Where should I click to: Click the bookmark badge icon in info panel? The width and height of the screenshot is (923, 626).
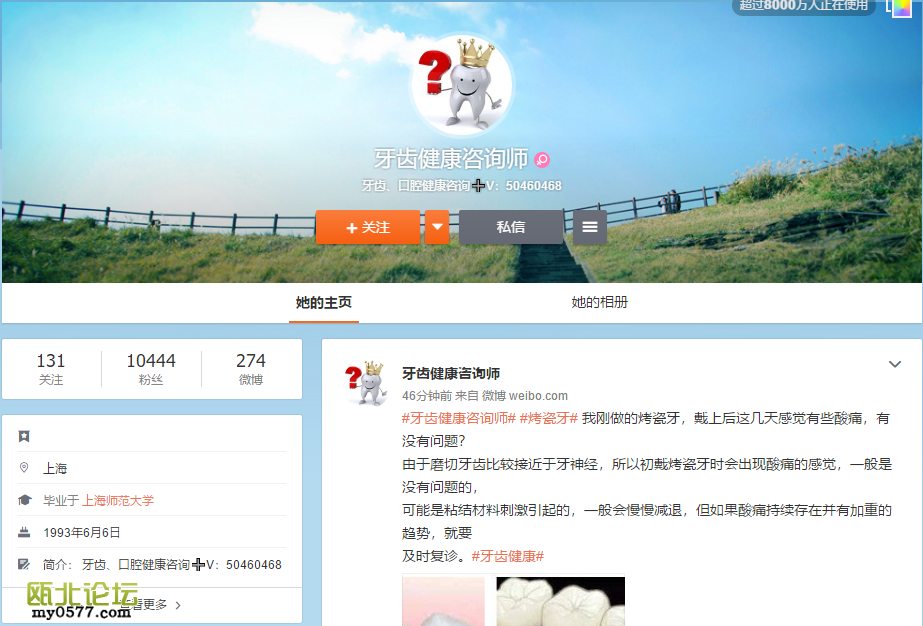pos(24,436)
